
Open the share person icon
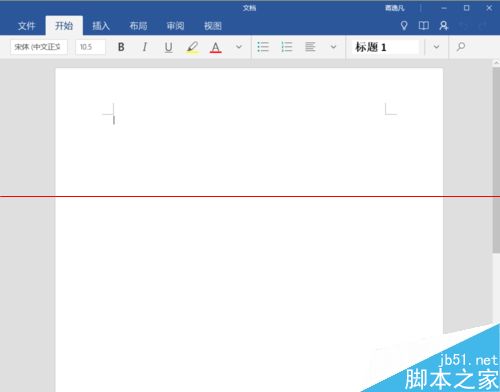point(444,26)
